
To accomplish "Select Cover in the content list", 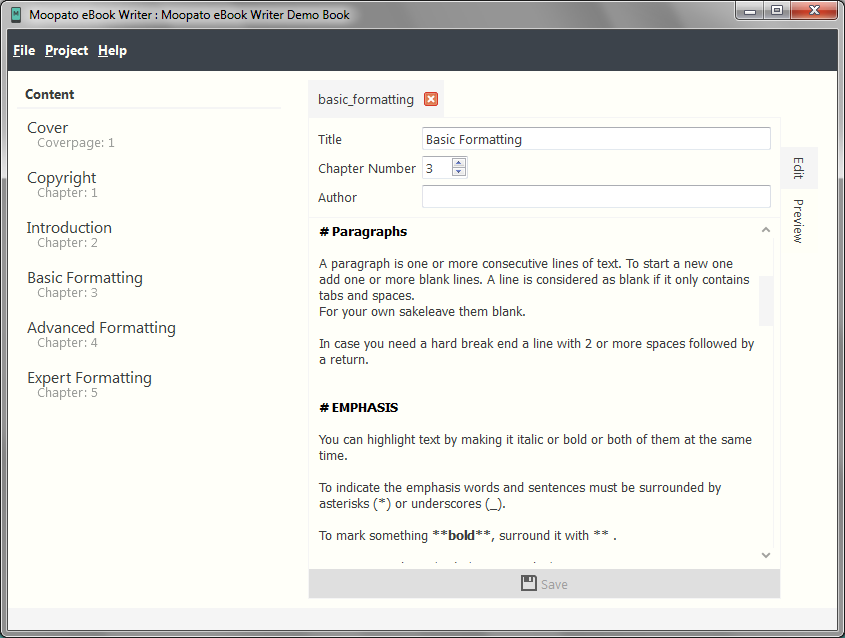I will click(x=48, y=128).
